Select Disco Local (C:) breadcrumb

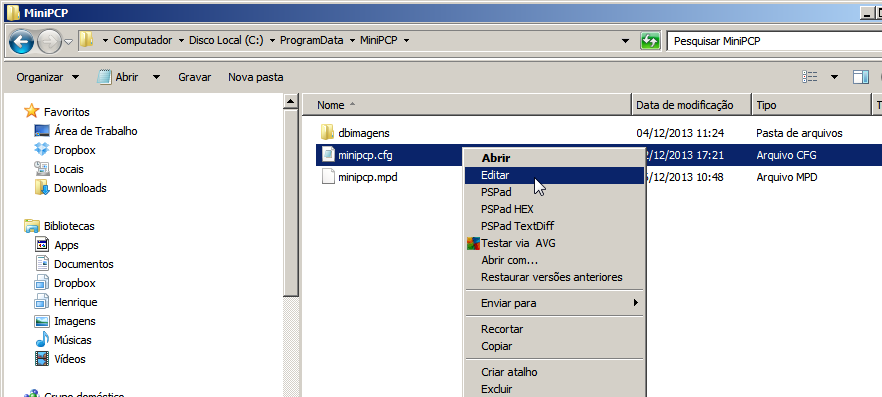226,40
